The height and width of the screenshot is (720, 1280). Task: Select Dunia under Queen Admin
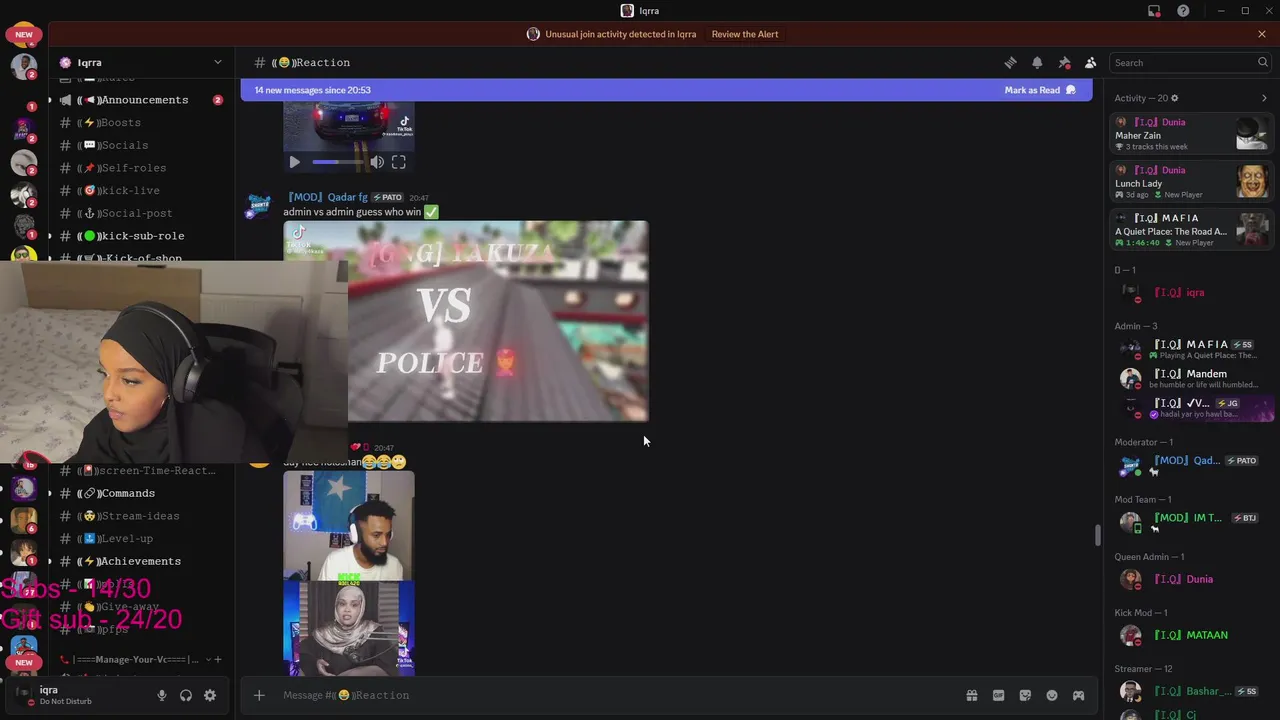click(1192, 579)
